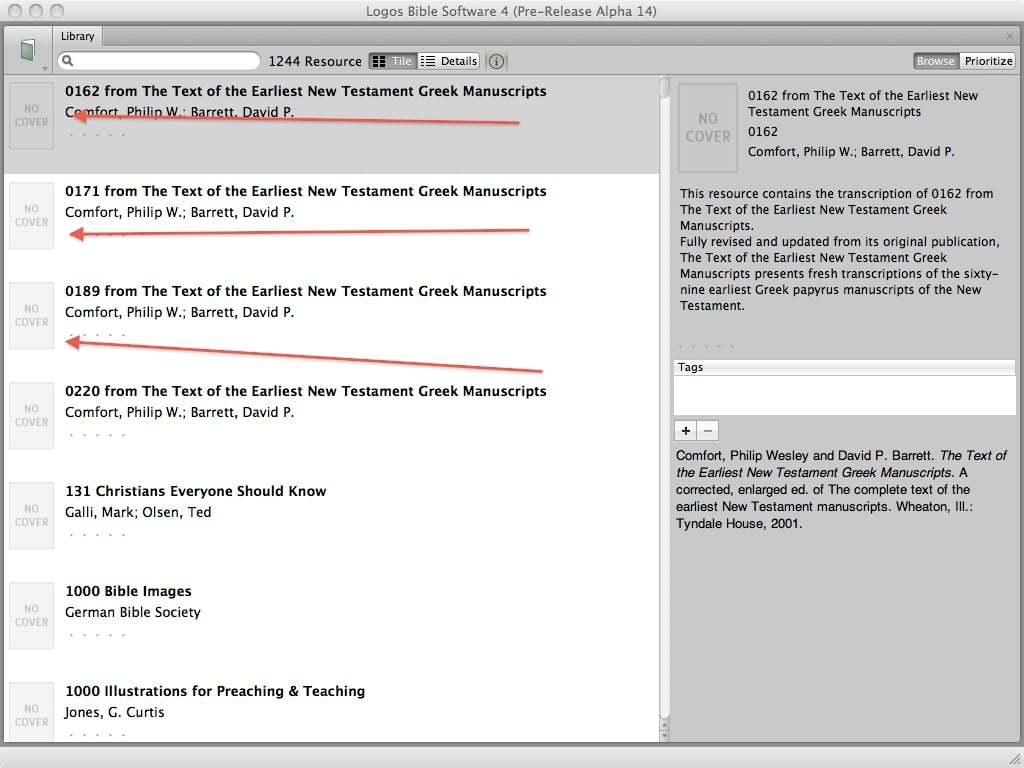The width and height of the screenshot is (1024, 768).
Task: Click No Cover thumbnail for 0220 resource
Action: (x=31, y=415)
